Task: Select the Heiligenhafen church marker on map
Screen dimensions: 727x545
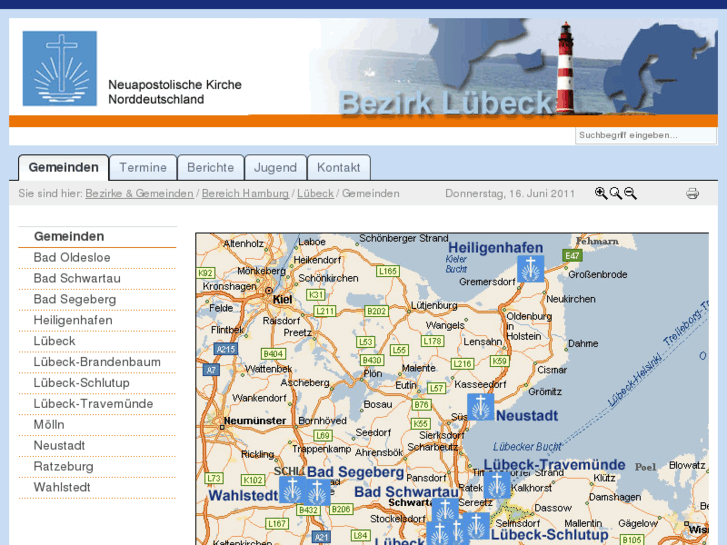Action: pos(531,269)
